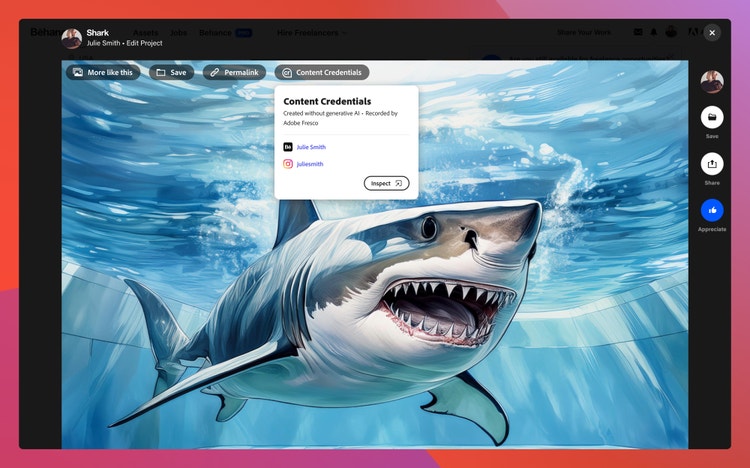Screen dimensions: 750x468
Task: Open the dimmed Behance Pro nav item
Action: (x=225, y=33)
